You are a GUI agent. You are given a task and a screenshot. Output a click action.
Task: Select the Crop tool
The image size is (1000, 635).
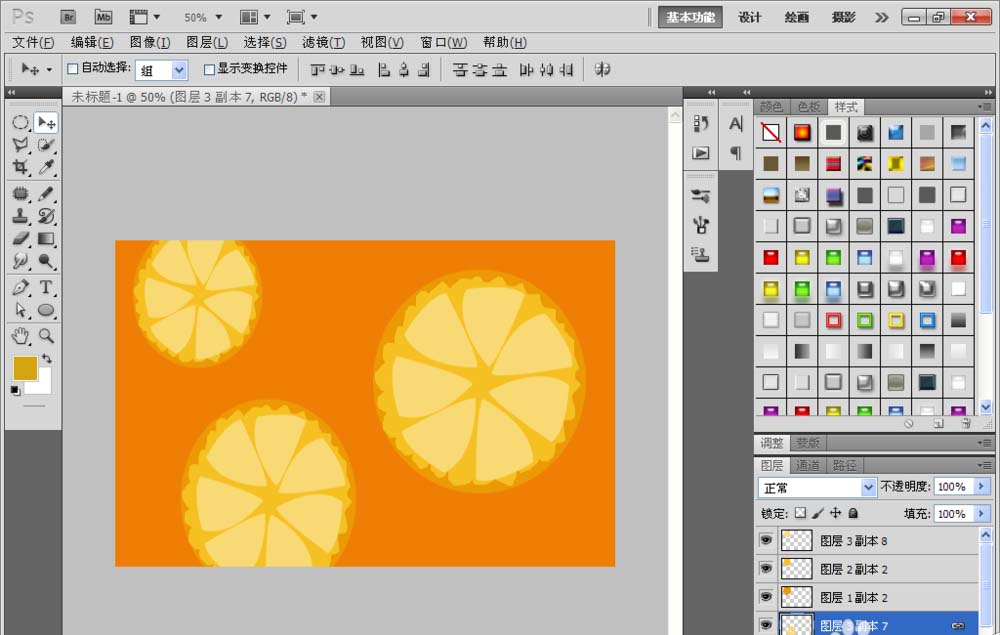tap(20, 168)
